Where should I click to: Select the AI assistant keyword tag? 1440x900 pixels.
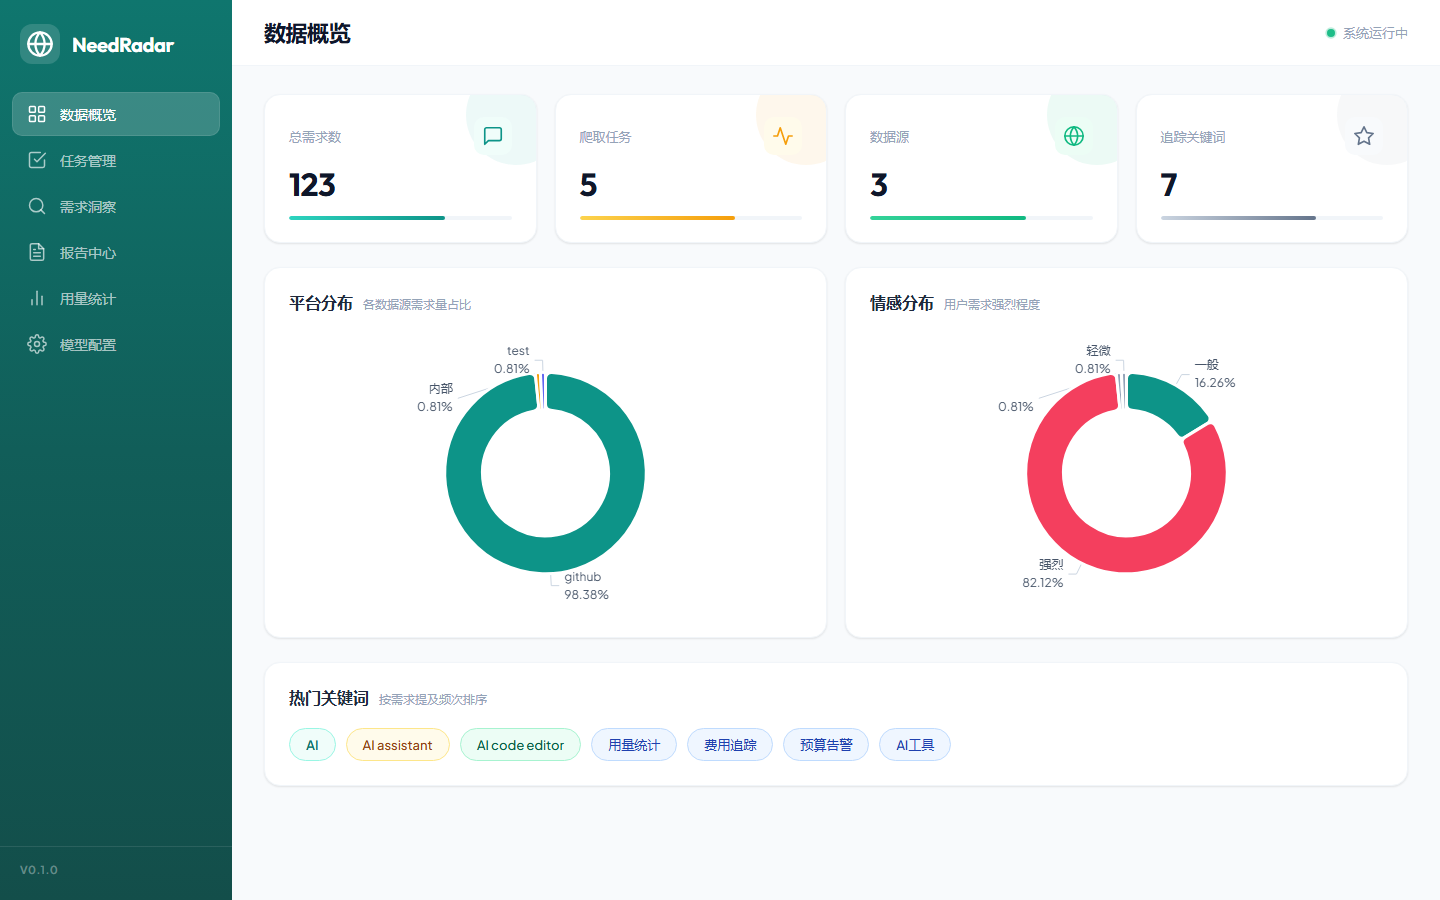[x=397, y=745]
